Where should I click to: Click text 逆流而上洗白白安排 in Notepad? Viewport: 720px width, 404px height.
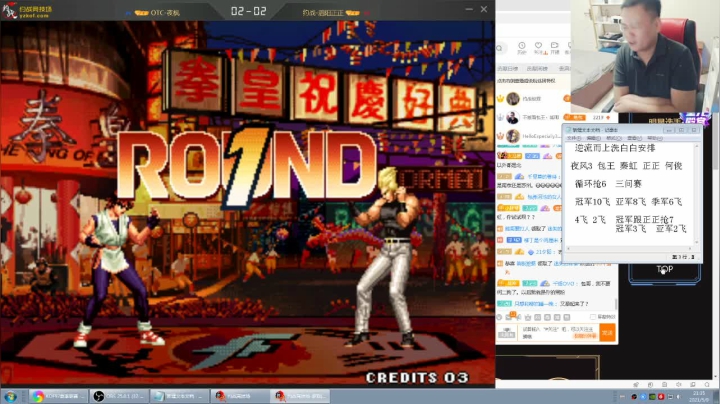pyautogui.click(x=615, y=148)
